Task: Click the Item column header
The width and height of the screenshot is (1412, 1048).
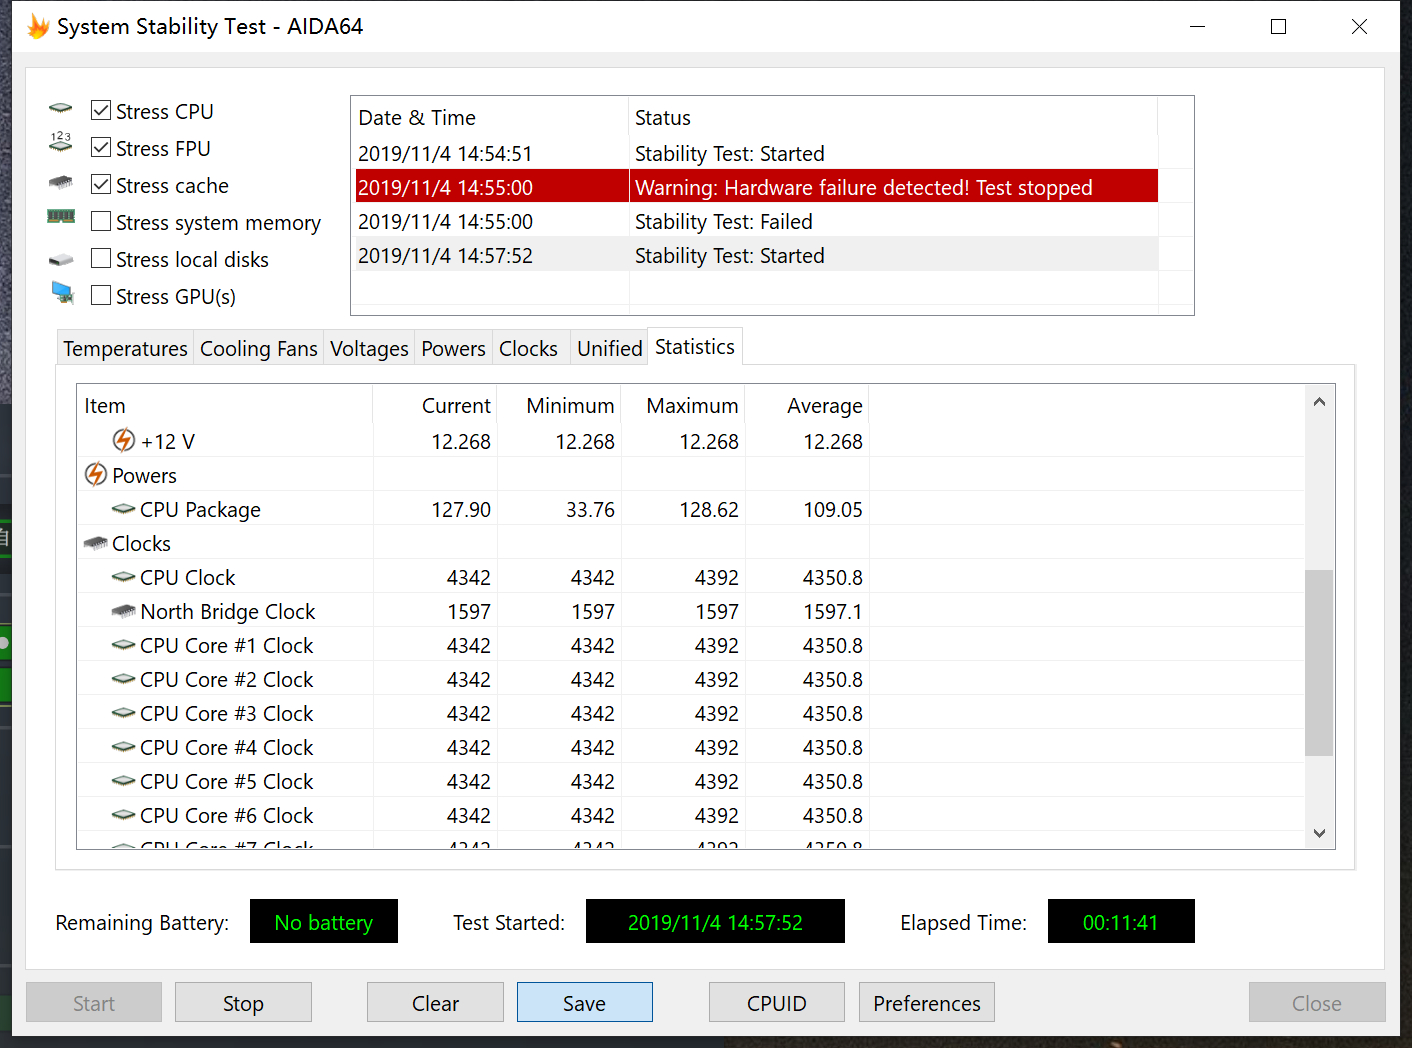Action: (x=225, y=405)
